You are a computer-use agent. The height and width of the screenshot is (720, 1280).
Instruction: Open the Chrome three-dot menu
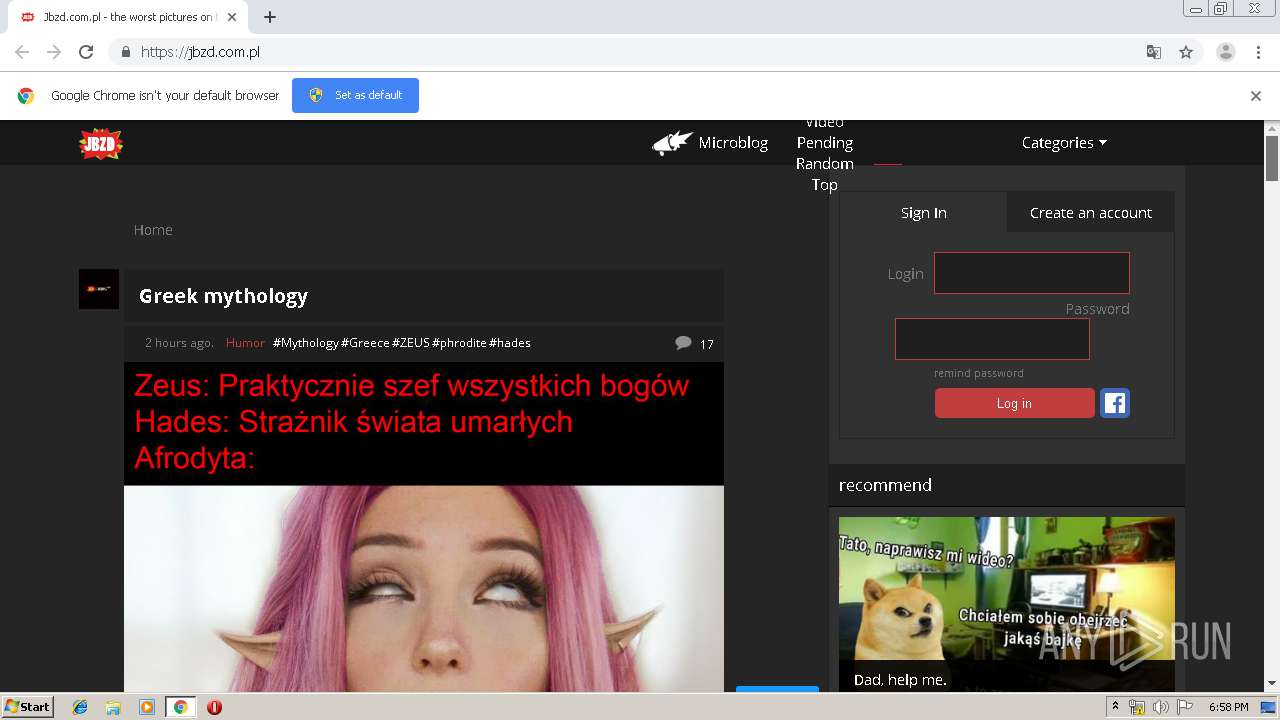[x=1258, y=52]
